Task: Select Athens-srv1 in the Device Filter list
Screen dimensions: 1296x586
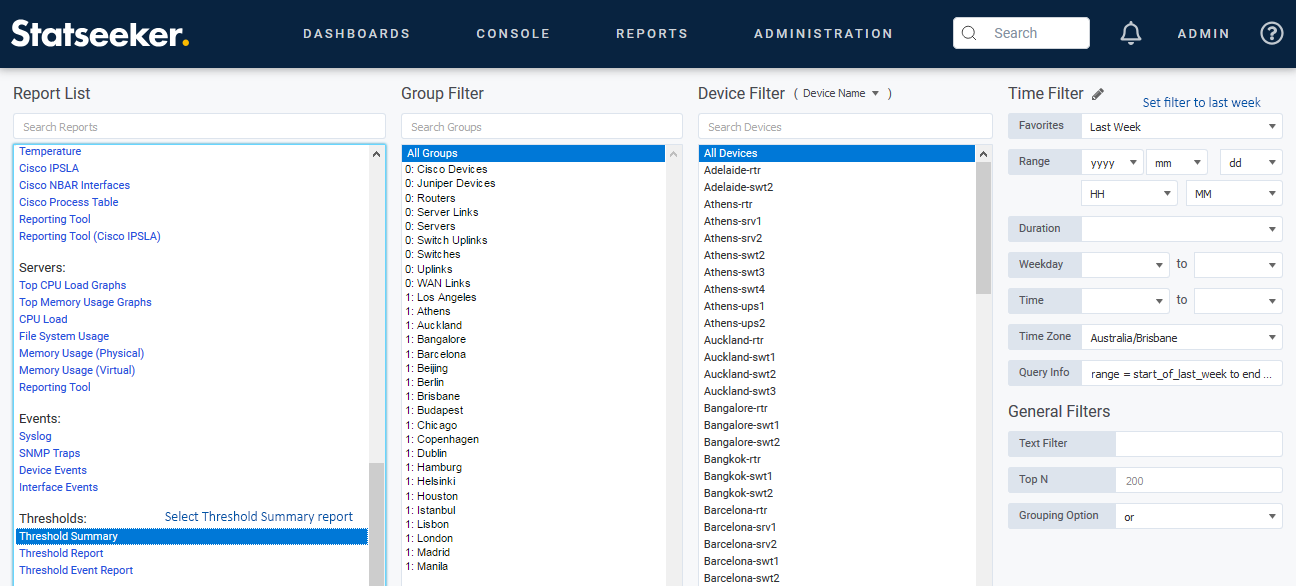Action: pyautogui.click(x=732, y=221)
